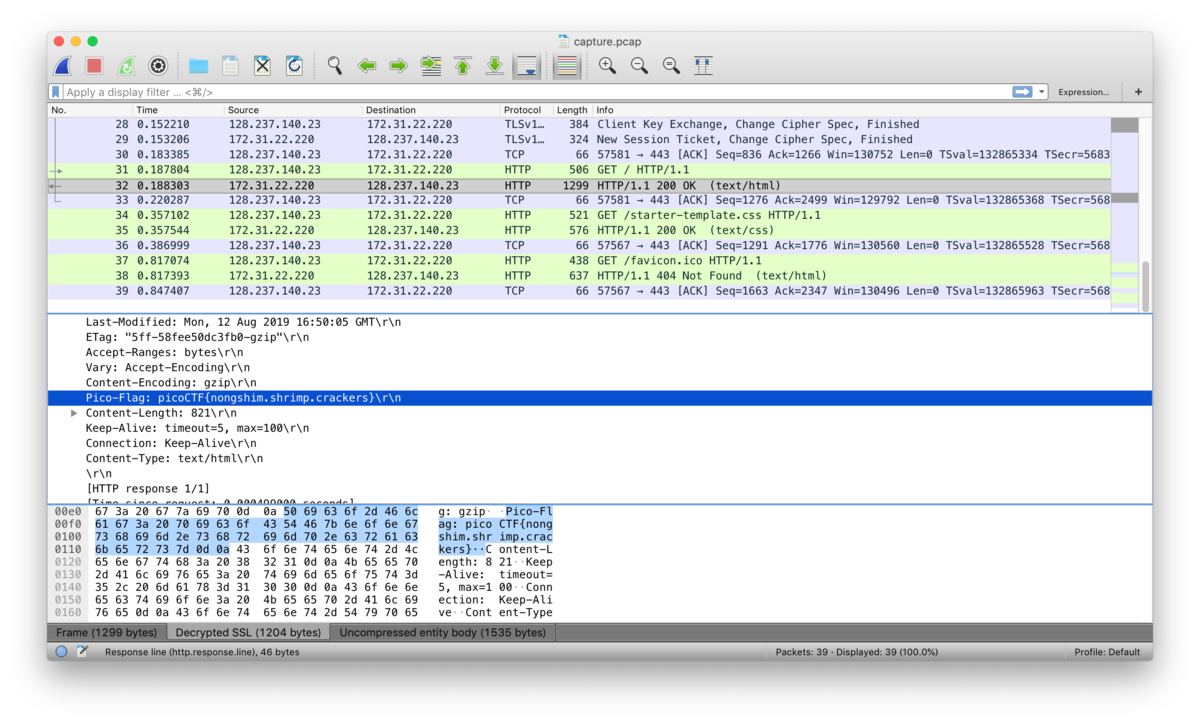This screenshot has width=1200, height=723.
Task: Sort by the Protocol column header
Action: pyautogui.click(x=527, y=110)
